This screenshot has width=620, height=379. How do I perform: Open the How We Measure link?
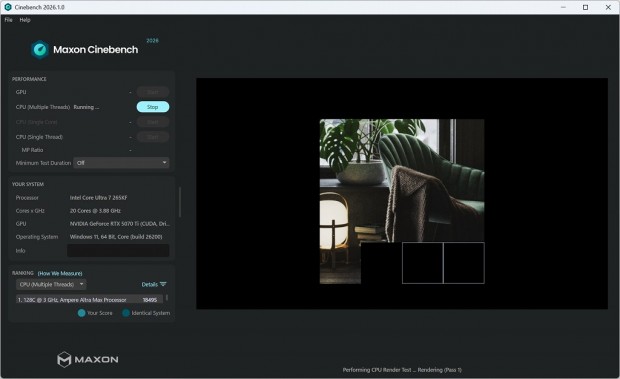(x=60, y=273)
